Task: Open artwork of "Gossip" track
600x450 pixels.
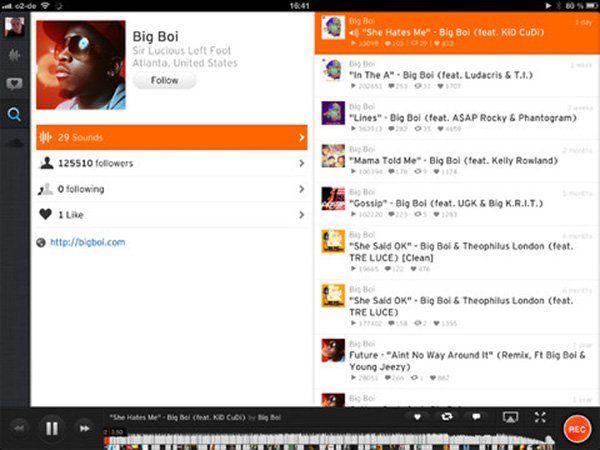Action: coord(333,199)
